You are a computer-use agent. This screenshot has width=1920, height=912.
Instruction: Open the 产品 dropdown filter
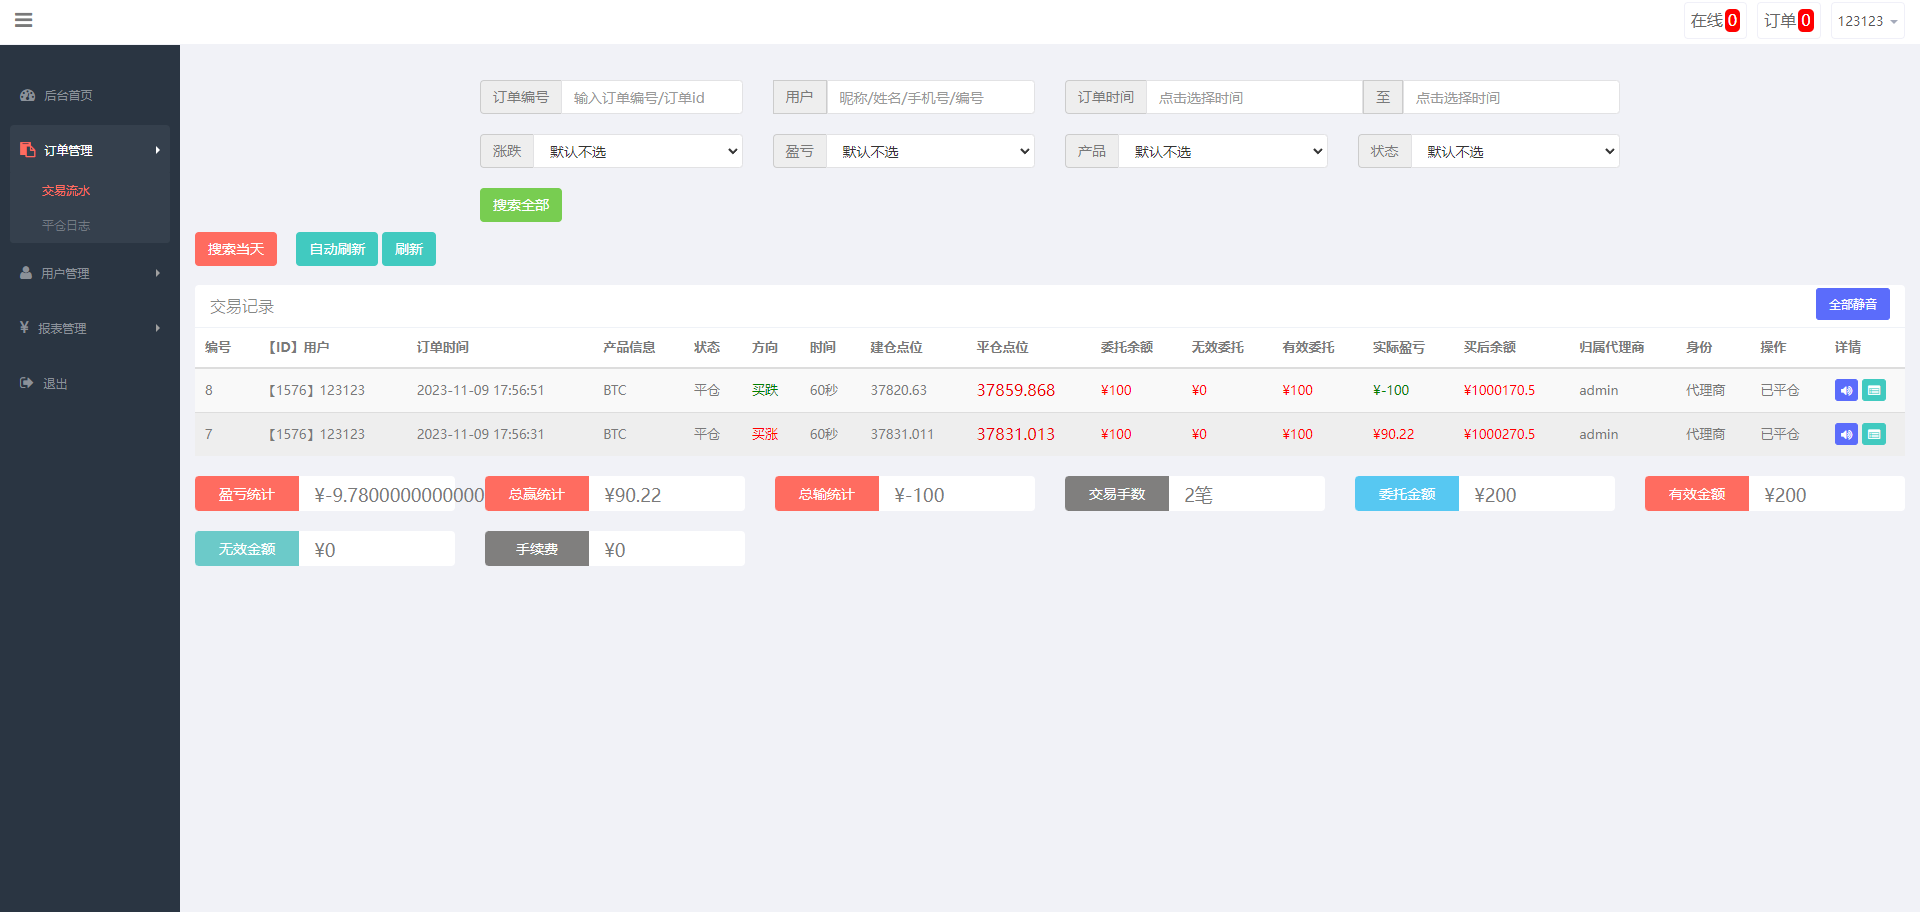[1223, 151]
